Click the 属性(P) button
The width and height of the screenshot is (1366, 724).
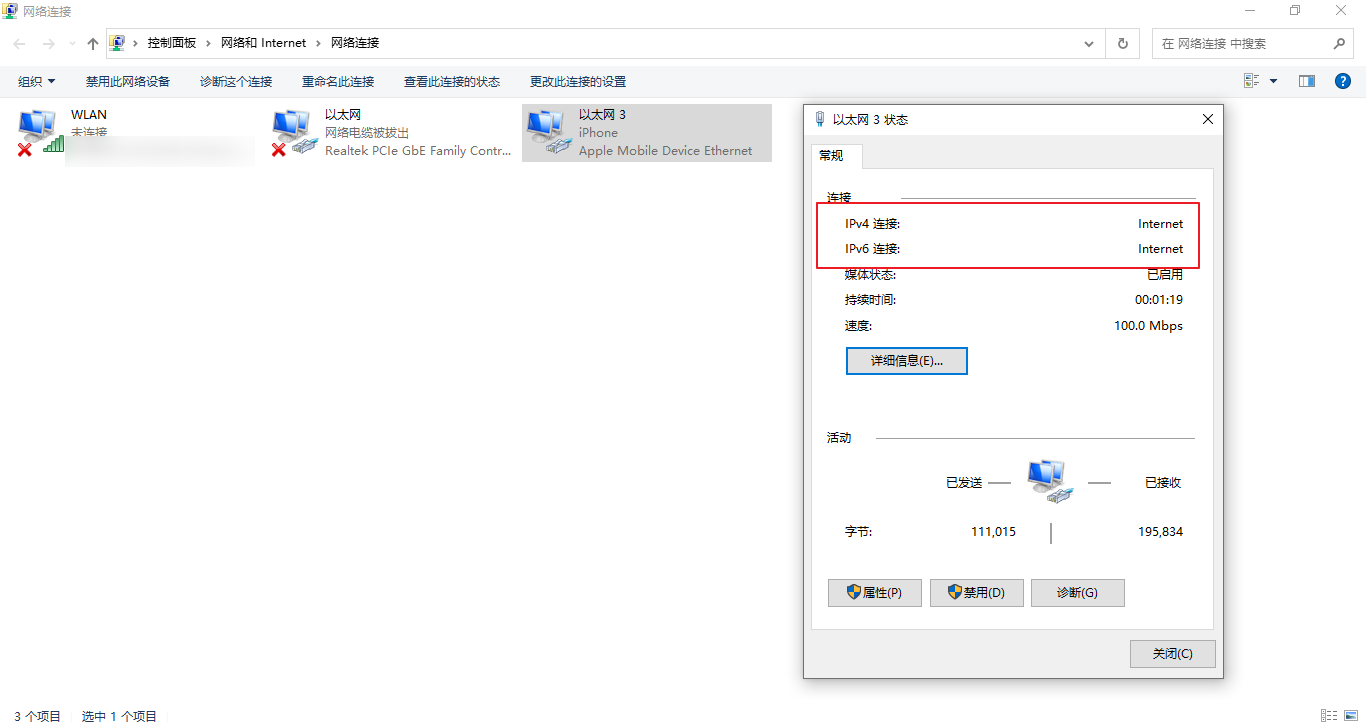875,593
